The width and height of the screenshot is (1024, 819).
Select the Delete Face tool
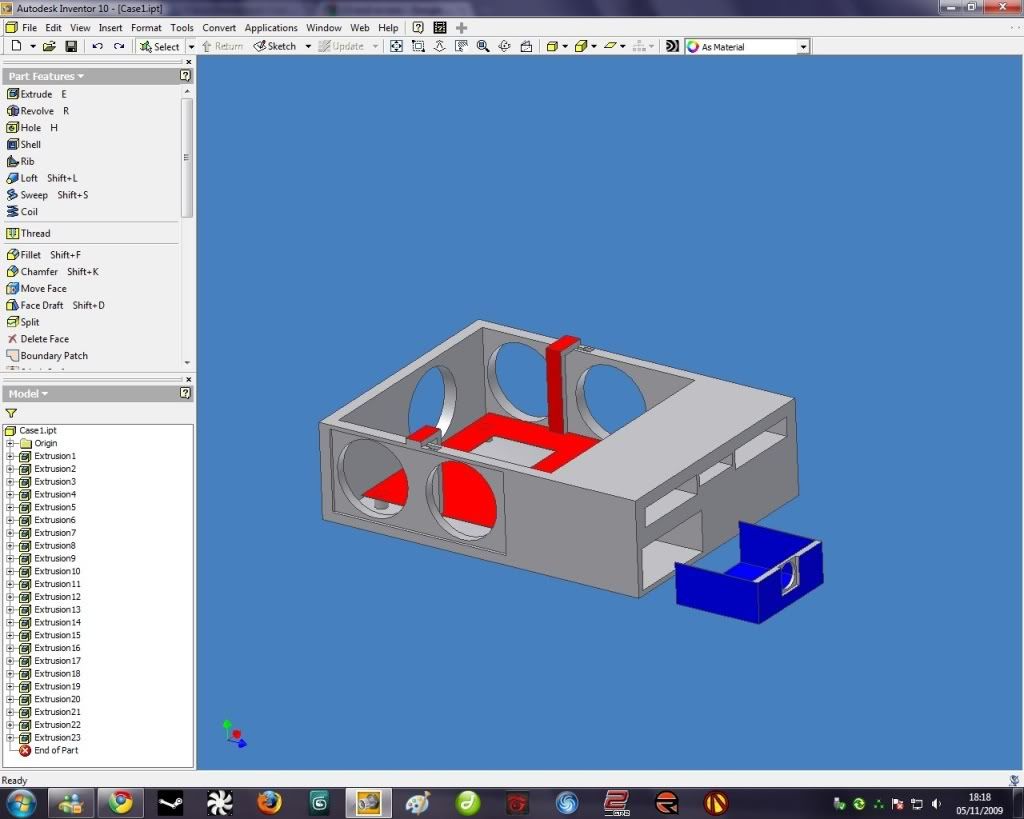[38, 339]
